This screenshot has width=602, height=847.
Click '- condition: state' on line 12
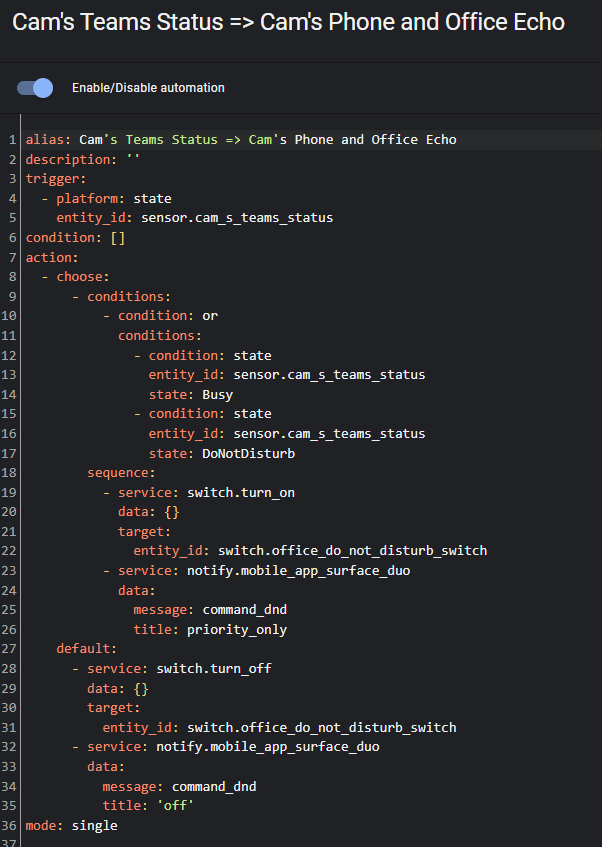(x=203, y=356)
